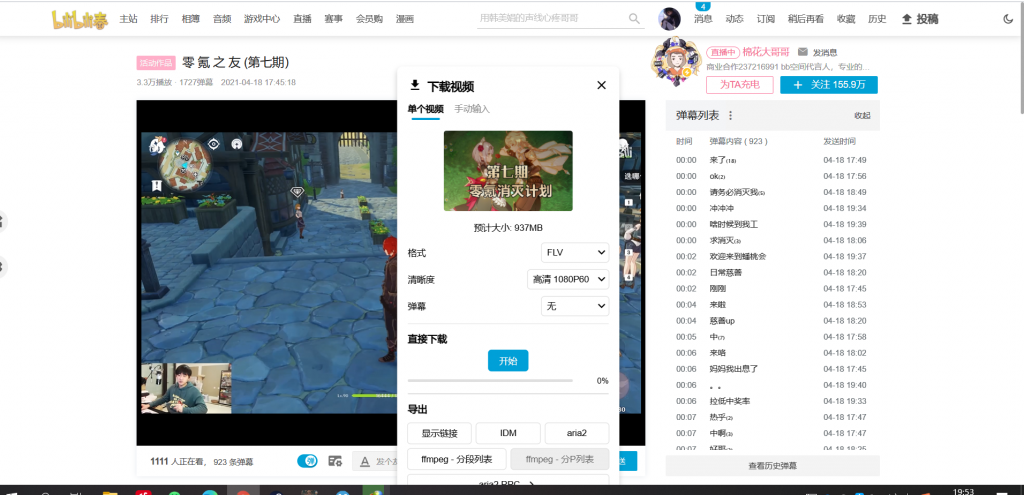Sort danmaku by 发送时间 column header
The image size is (1024, 495).
click(839, 141)
